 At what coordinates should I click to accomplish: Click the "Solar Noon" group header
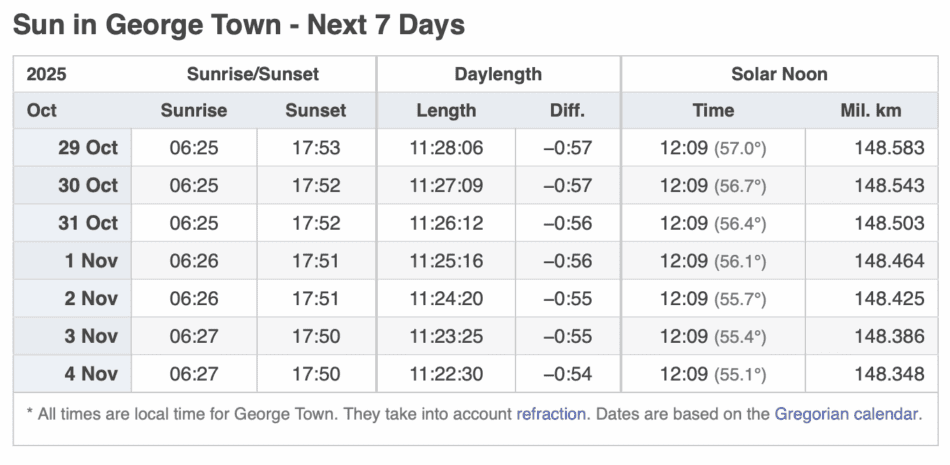(x=779, y=74)
